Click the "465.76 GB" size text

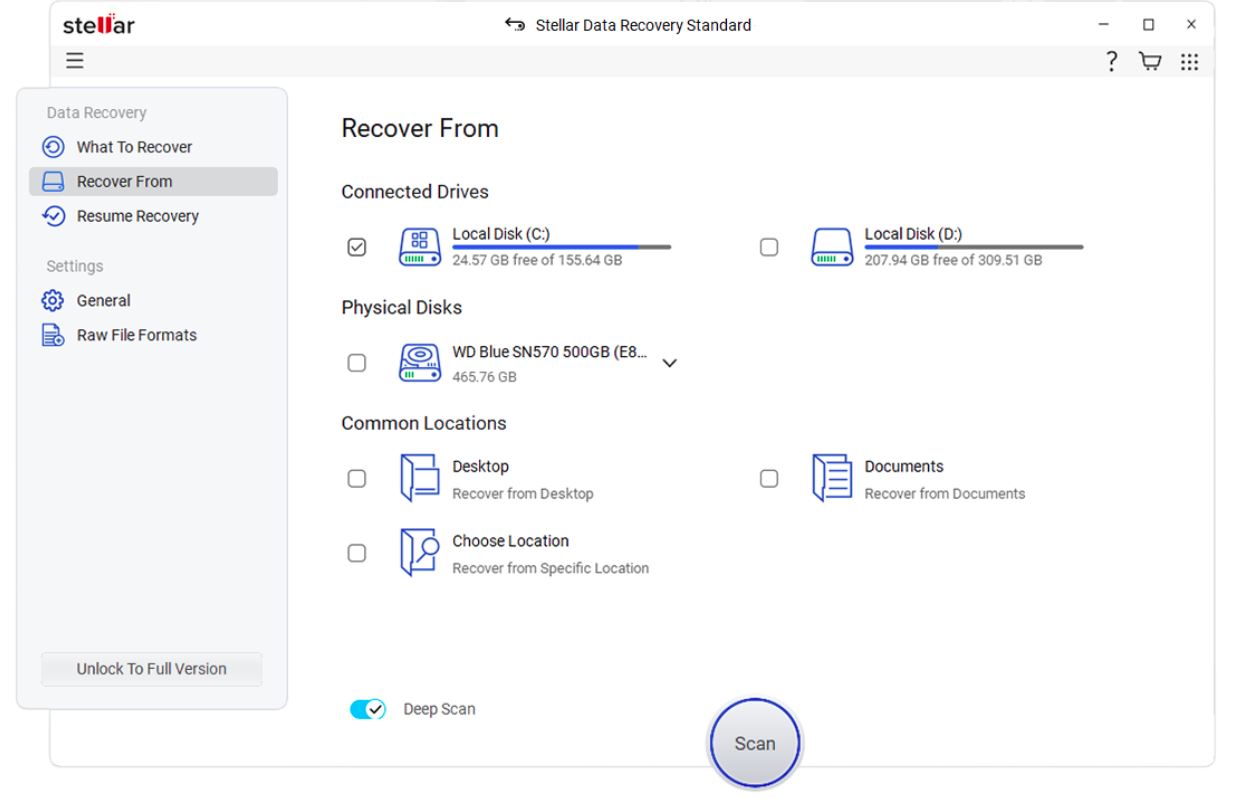[x=484, y=377]
